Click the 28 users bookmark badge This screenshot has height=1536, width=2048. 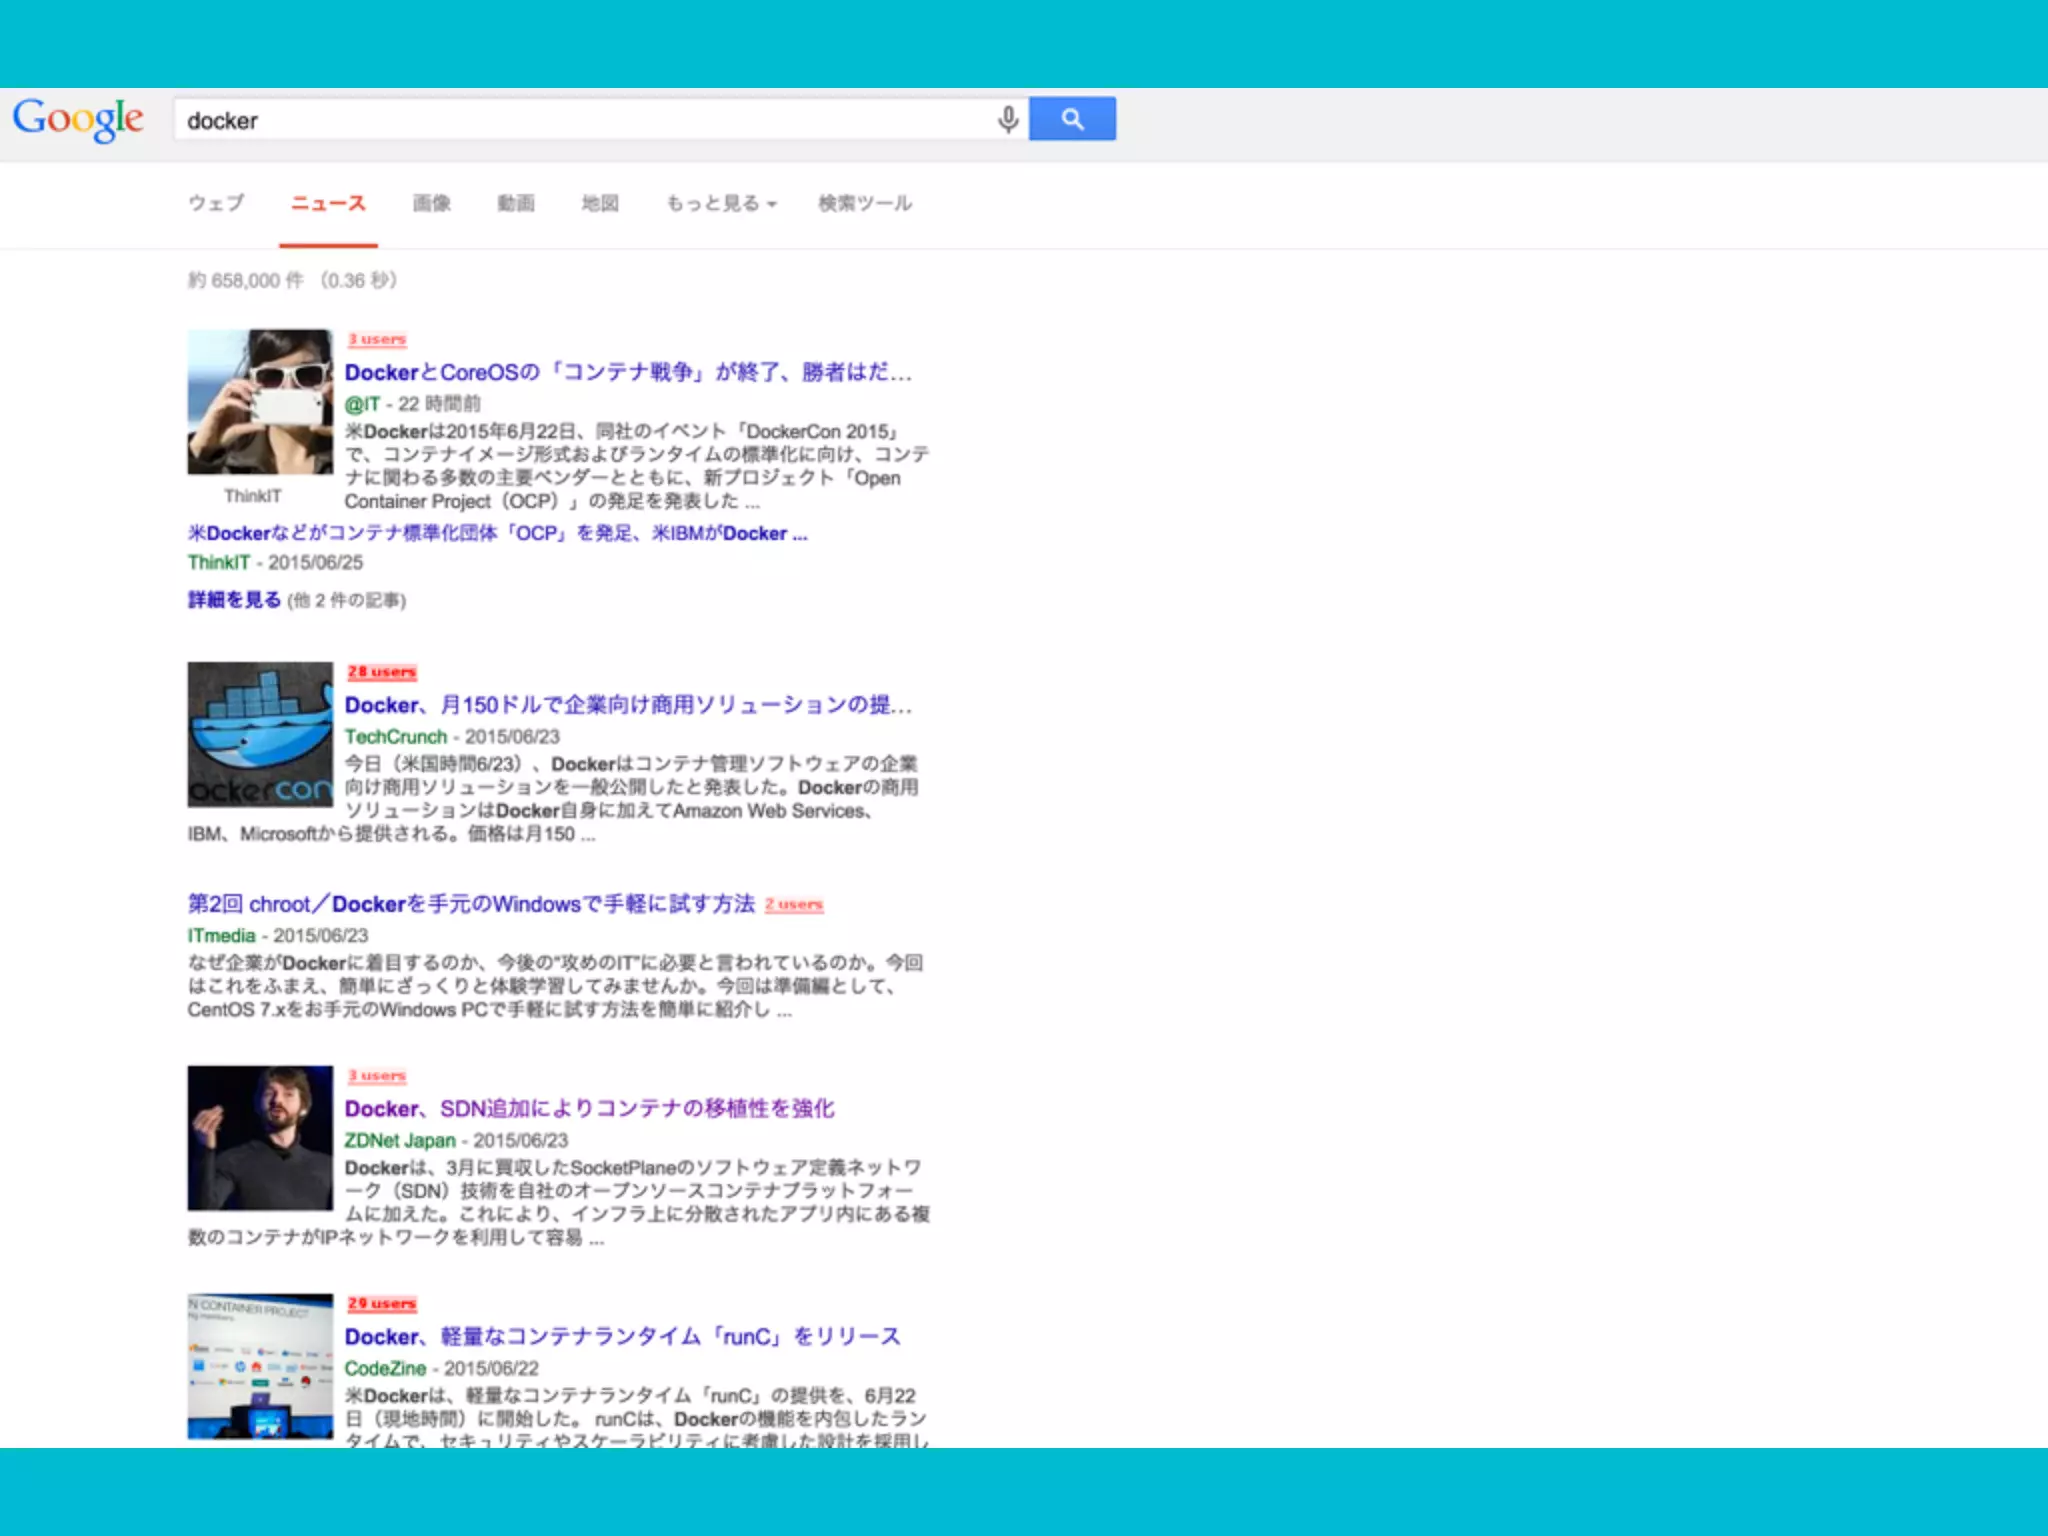coord(381,672)
